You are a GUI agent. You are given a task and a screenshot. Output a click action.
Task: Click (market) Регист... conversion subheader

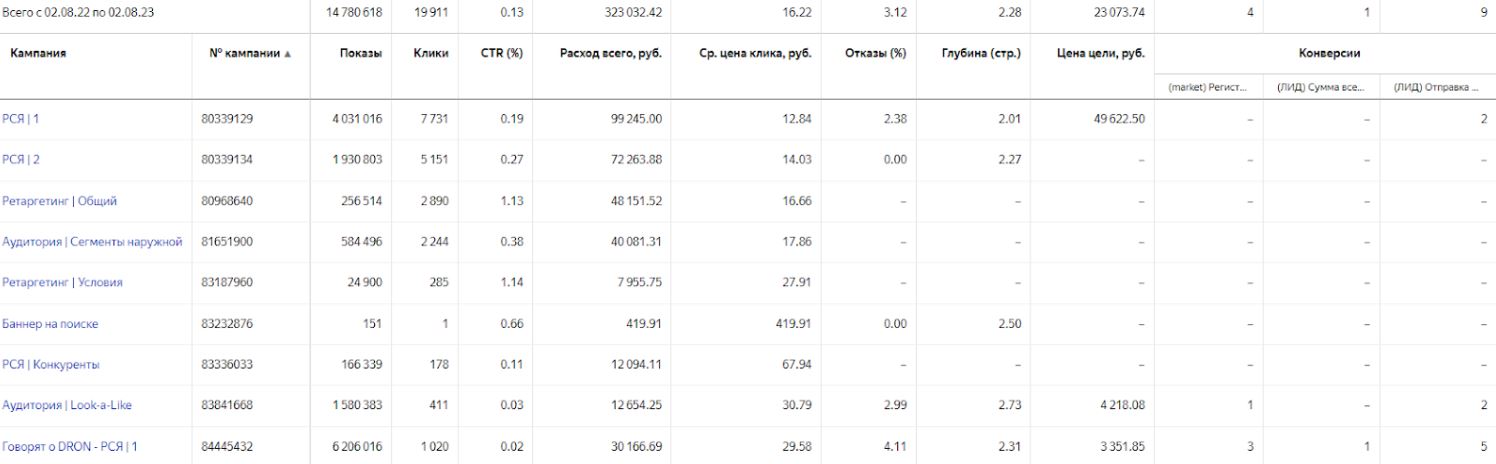[1208, 87]
